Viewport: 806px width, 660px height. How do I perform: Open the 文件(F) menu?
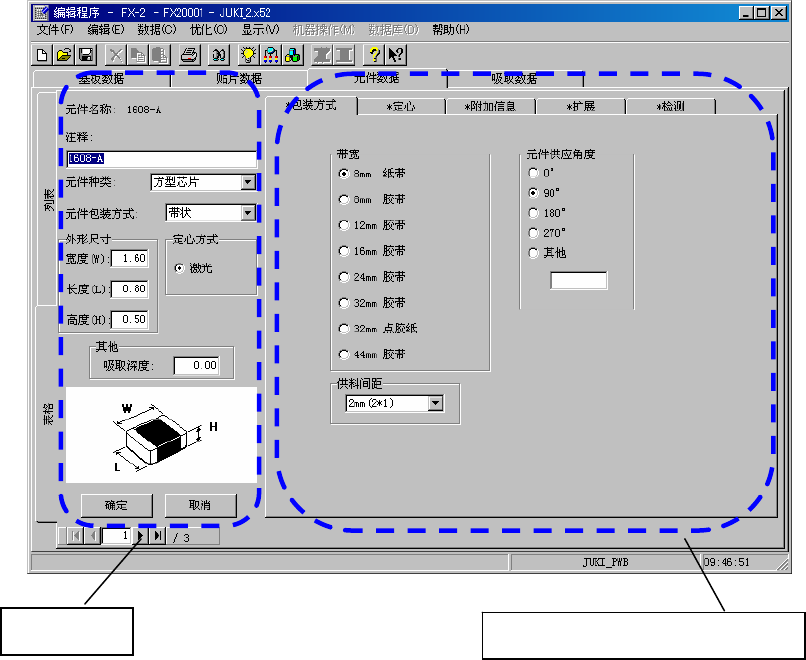click(55, 30)
